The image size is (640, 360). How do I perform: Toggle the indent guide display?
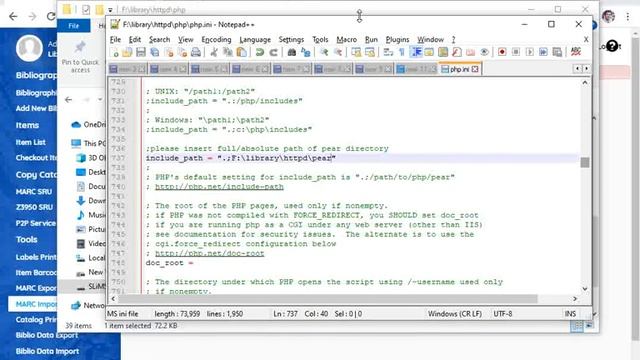[416, 52]
